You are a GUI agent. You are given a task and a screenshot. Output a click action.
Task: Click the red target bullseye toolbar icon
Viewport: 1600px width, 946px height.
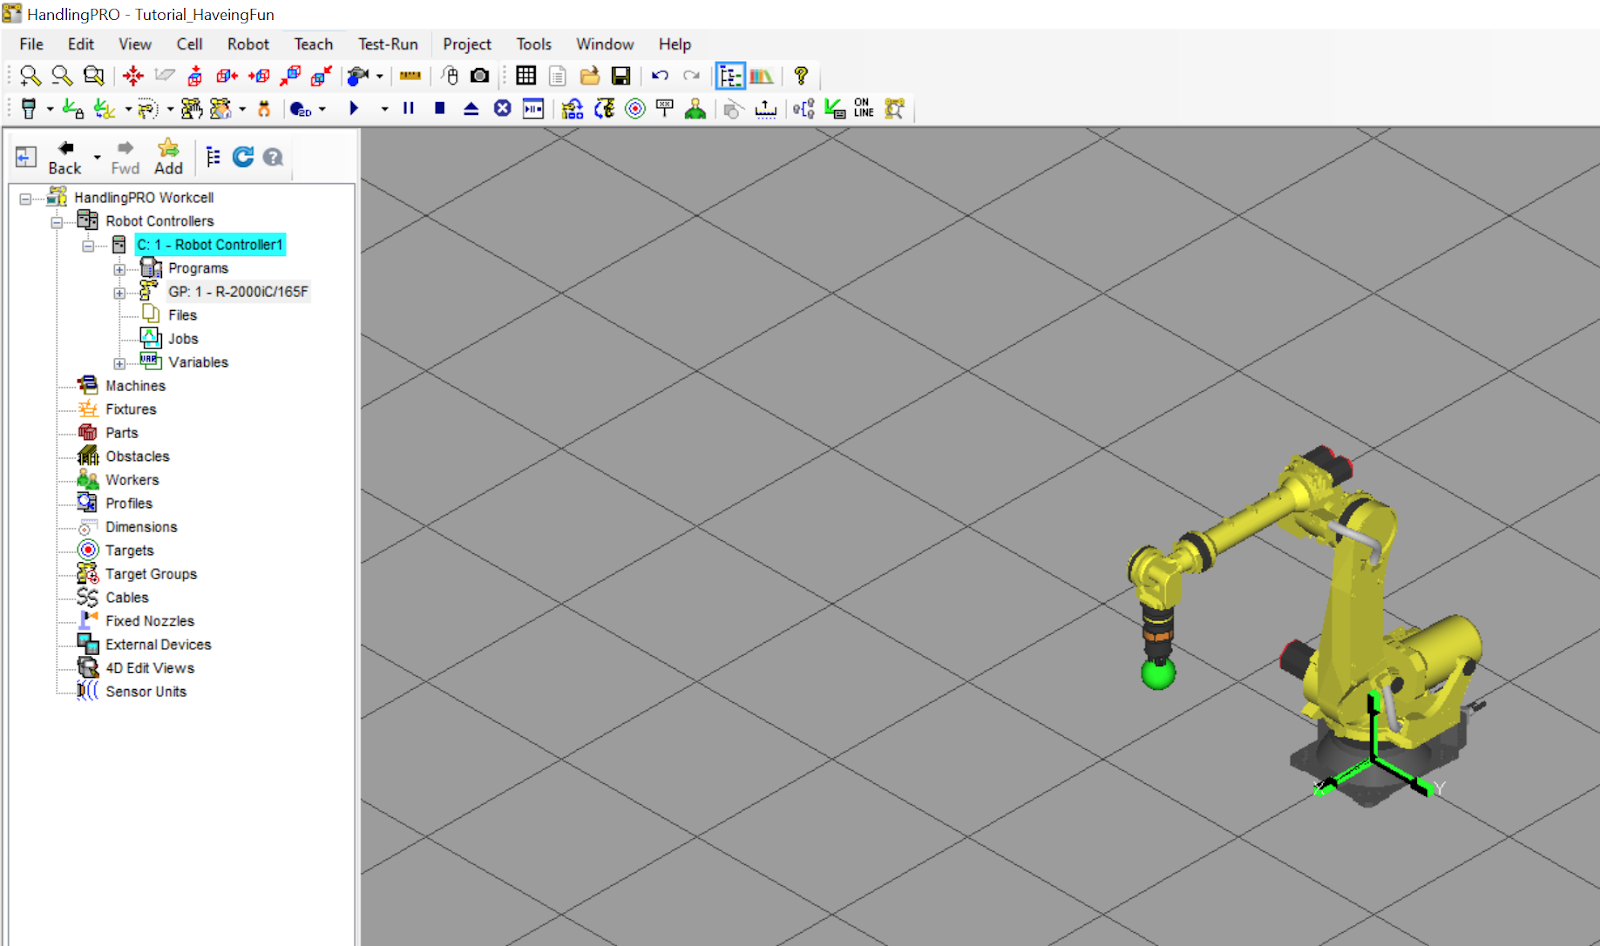(x=635, y=108)
